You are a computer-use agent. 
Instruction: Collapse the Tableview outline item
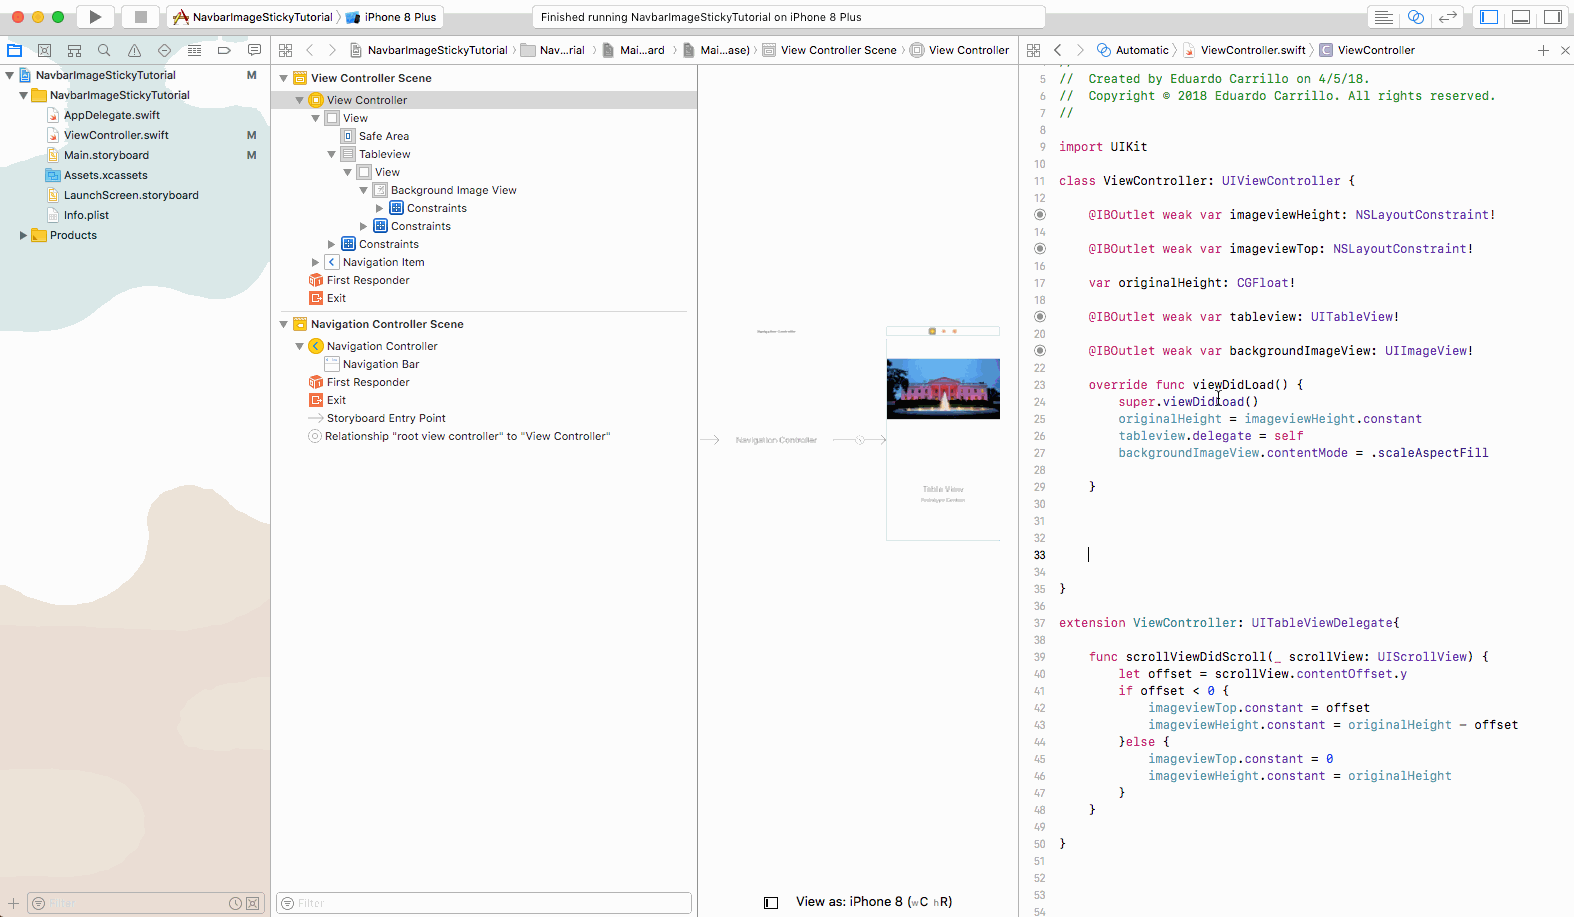tap(332, 154)
